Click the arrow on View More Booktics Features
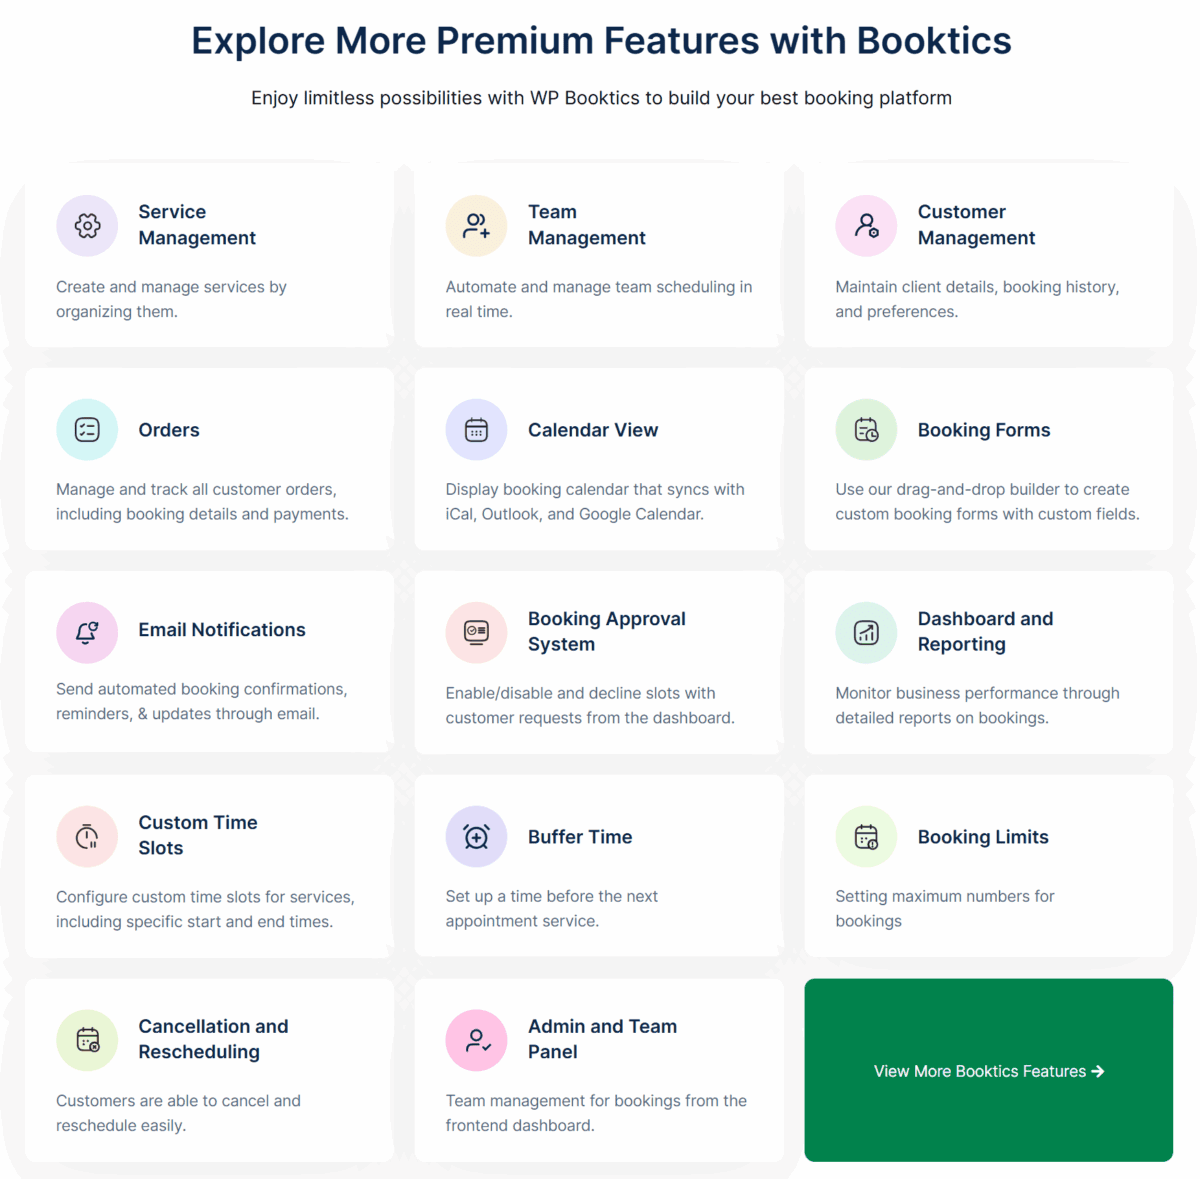This screenshot has height=1179, width=1200. (1098, 1070)
